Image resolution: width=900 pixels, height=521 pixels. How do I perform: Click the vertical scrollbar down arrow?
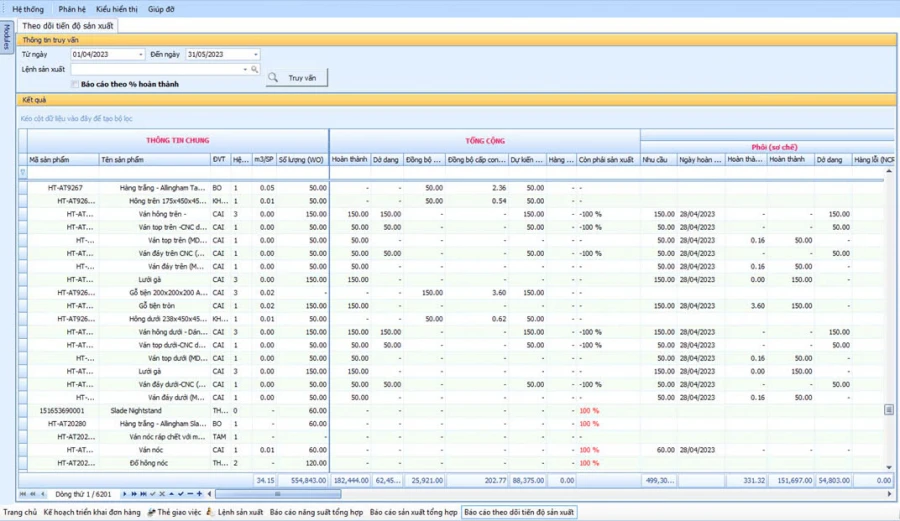point(889,467)
